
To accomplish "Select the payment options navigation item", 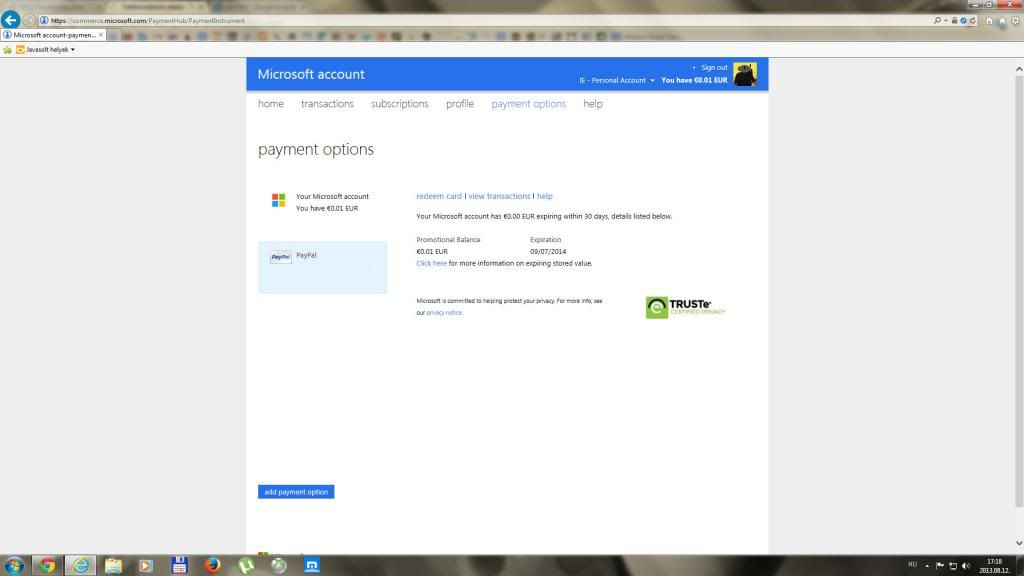I will (528, 104).
